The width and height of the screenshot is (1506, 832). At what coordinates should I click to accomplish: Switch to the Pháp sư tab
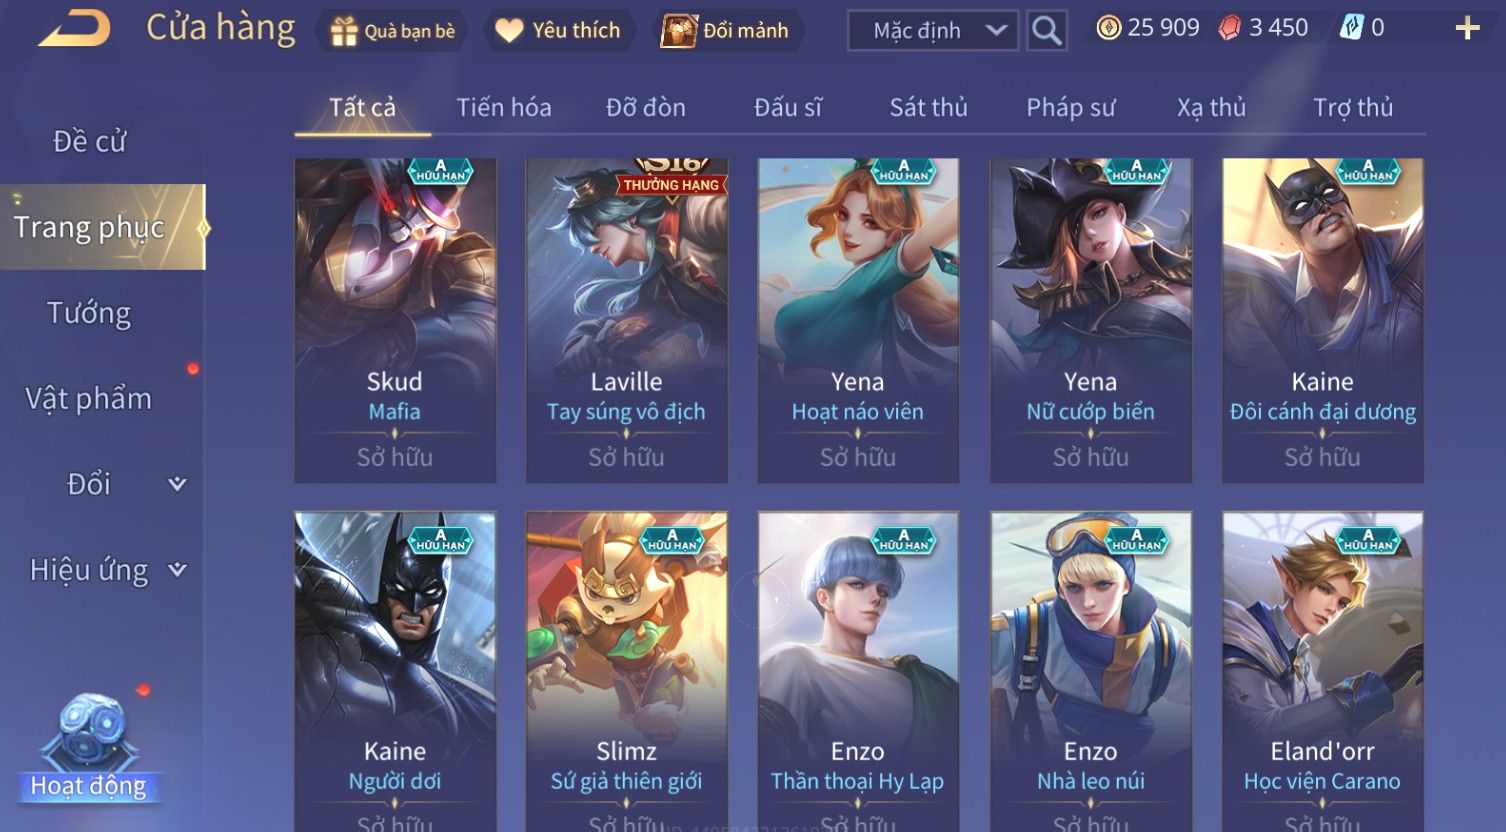coord(1070,107)
